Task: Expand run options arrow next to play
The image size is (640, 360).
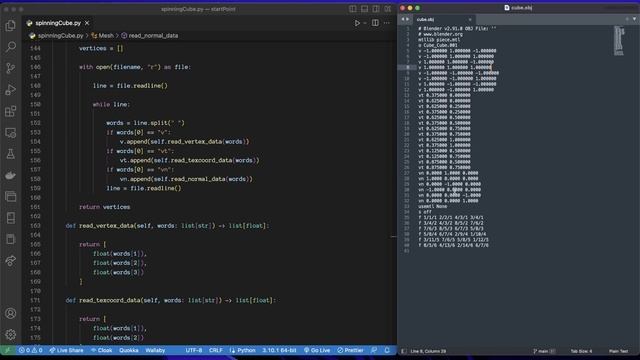Action: (x=365, y=23)
